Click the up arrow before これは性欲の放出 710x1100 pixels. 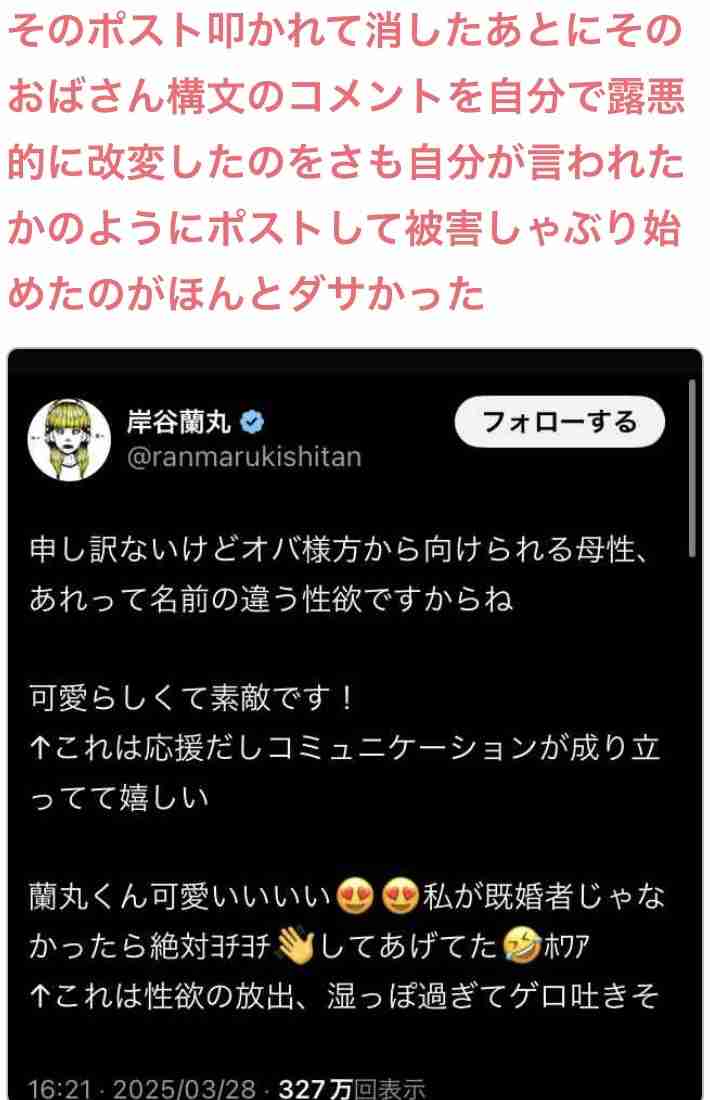tap(40, 995)
